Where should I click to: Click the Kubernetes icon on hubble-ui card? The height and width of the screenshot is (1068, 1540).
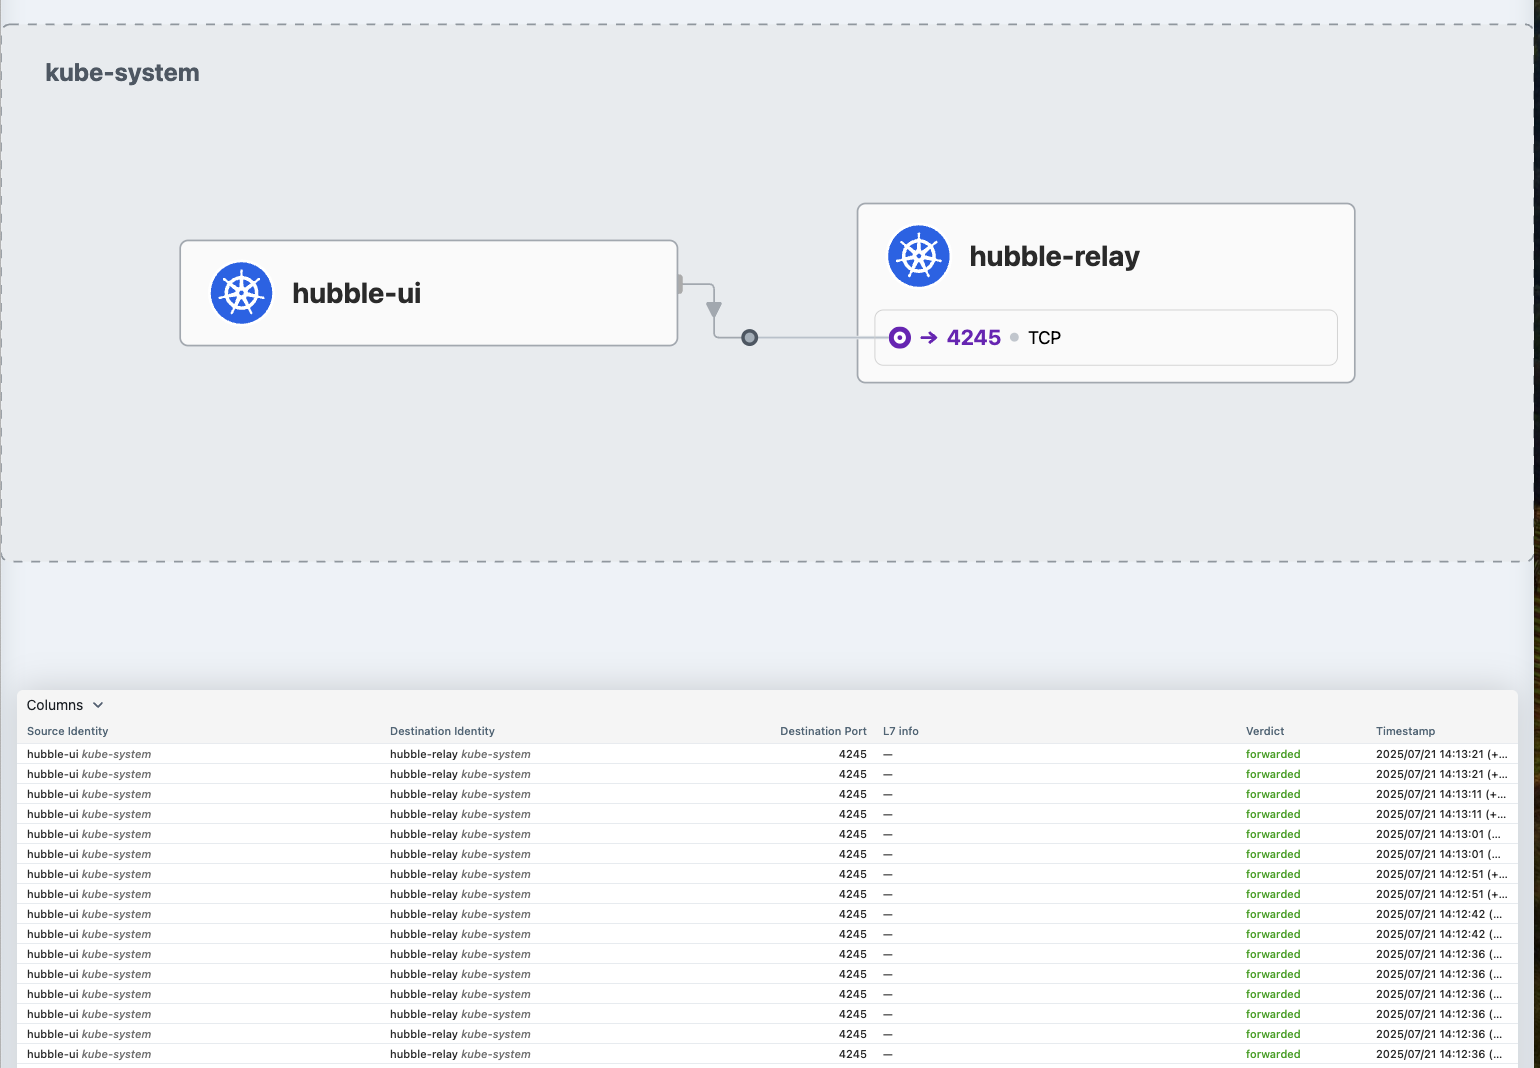241,293
